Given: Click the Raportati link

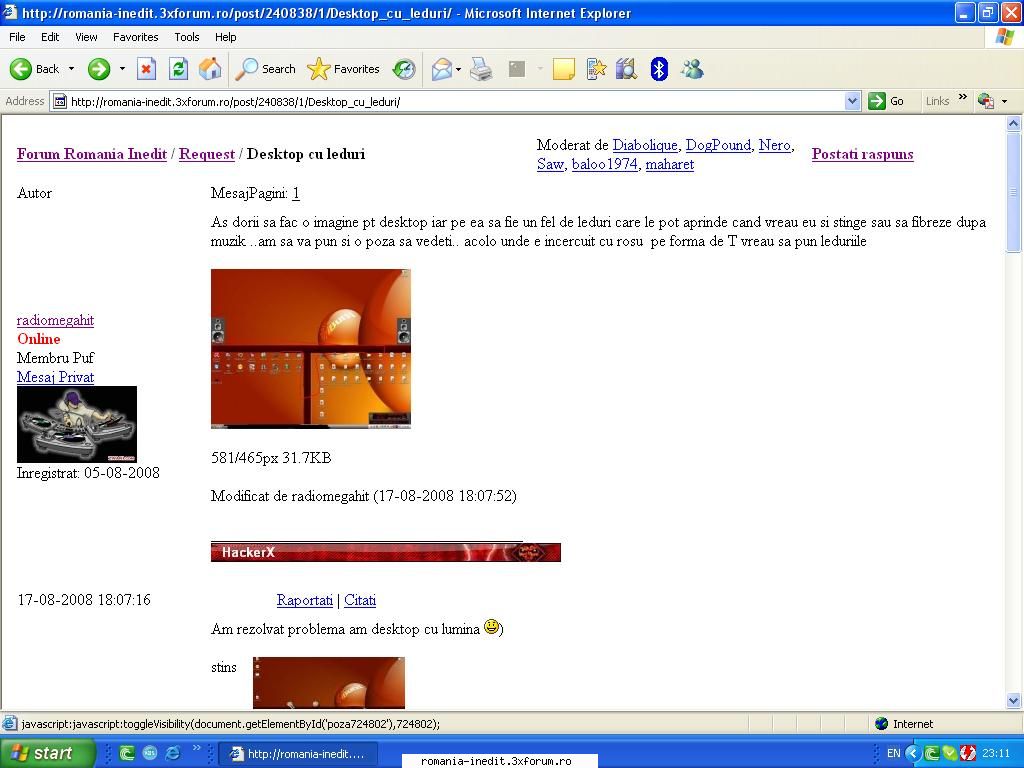Looking at the screenshot, I should click(305, 600).
